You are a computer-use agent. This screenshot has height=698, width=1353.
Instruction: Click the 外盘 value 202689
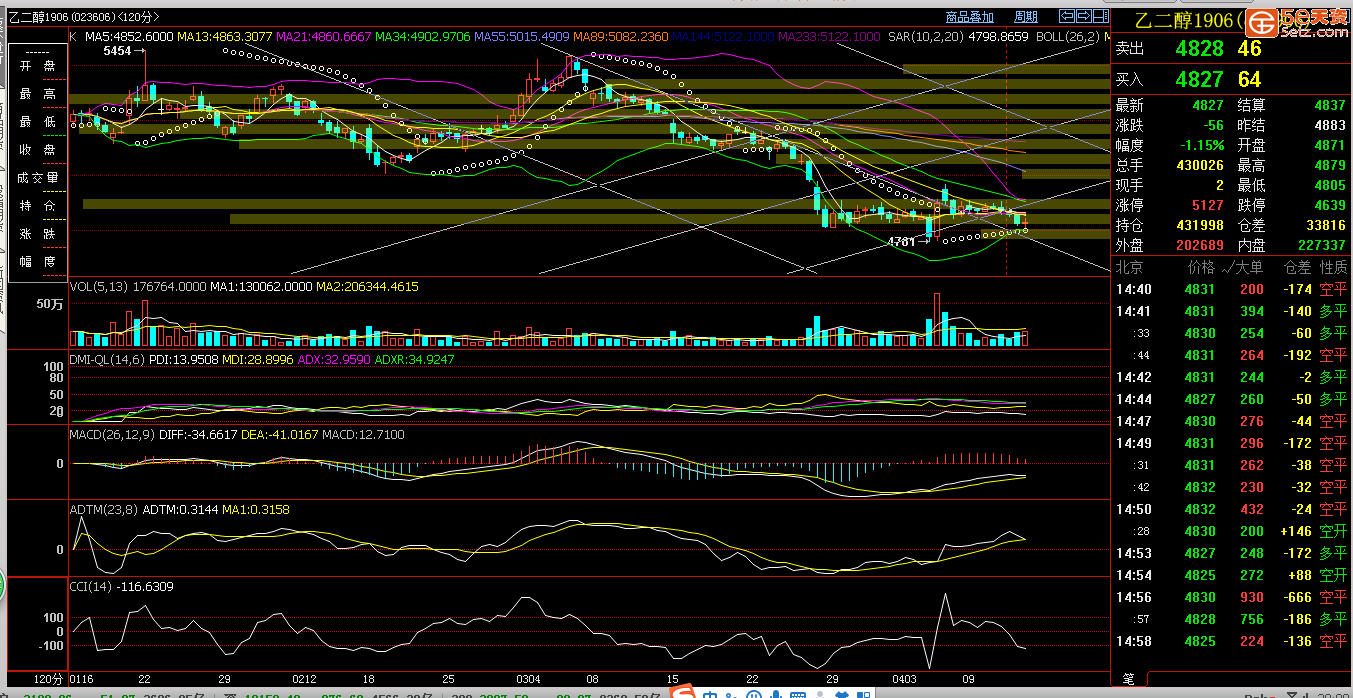tap(1200, 245)
